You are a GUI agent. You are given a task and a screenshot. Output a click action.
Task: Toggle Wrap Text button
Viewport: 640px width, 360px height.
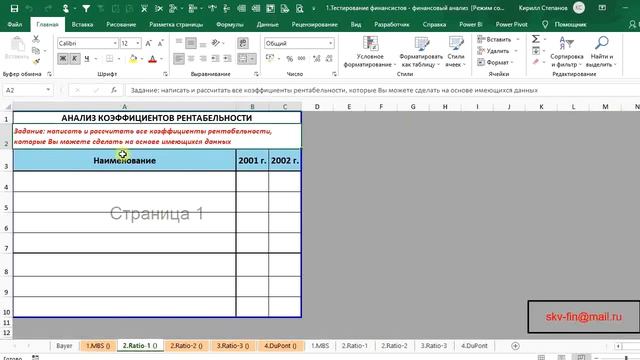coord(243,43)
